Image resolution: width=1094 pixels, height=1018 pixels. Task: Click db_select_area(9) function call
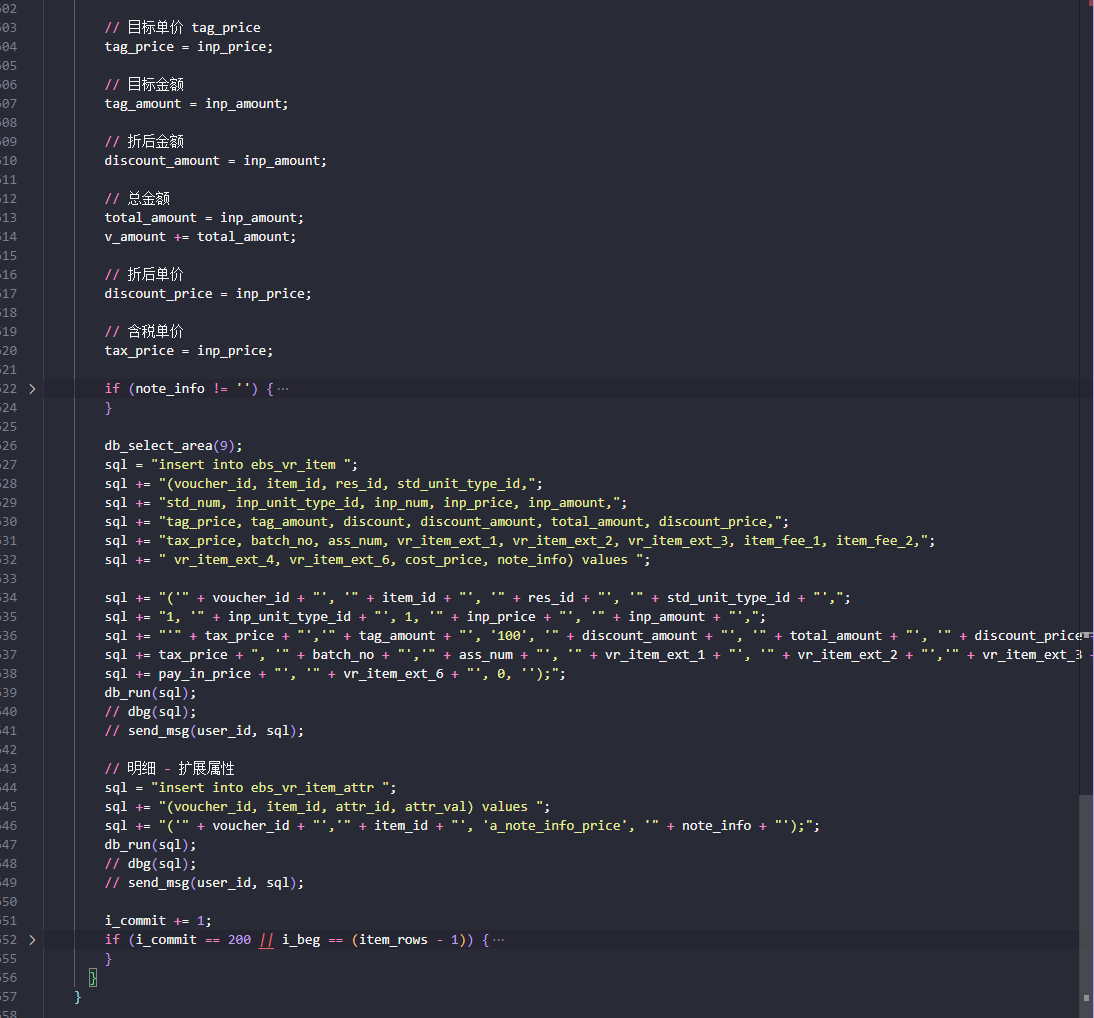(173, 445)
